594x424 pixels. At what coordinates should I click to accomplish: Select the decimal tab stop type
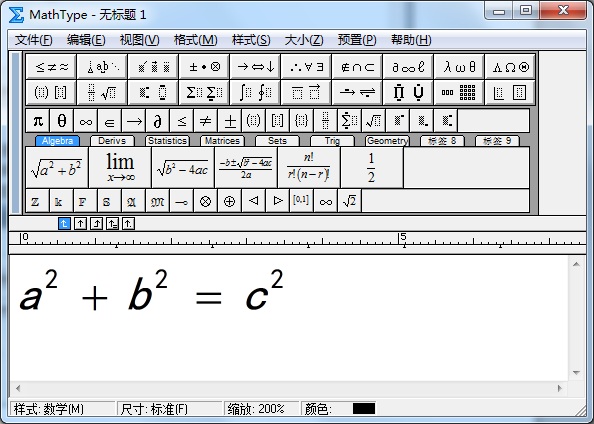point(128,224)
